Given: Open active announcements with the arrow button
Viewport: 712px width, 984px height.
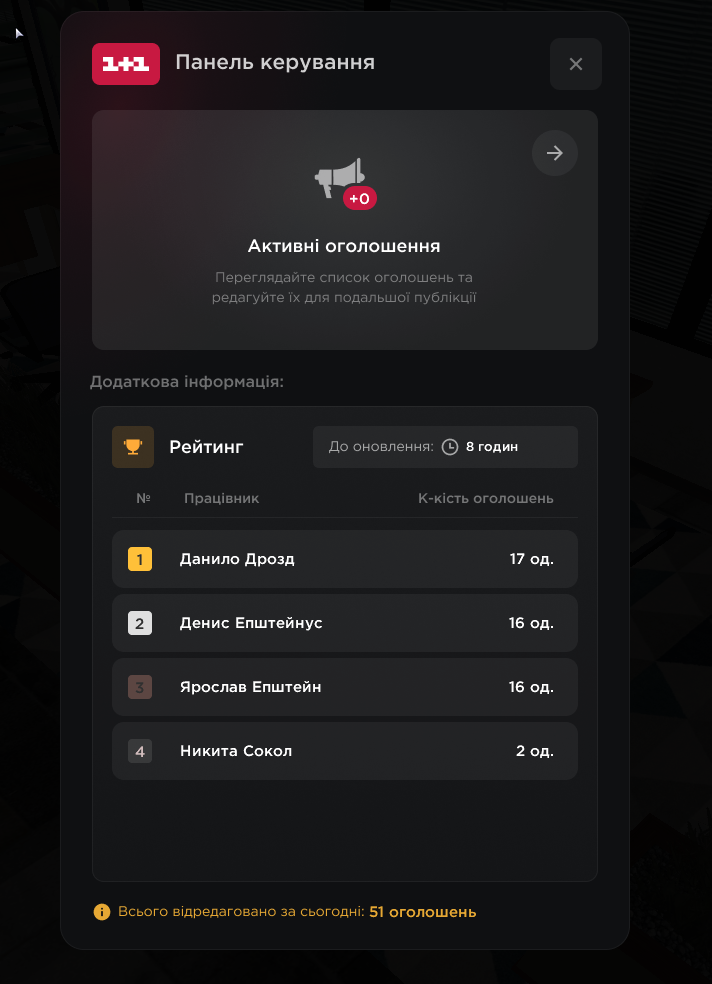Looking at the screenshot, I should (555, 152).
